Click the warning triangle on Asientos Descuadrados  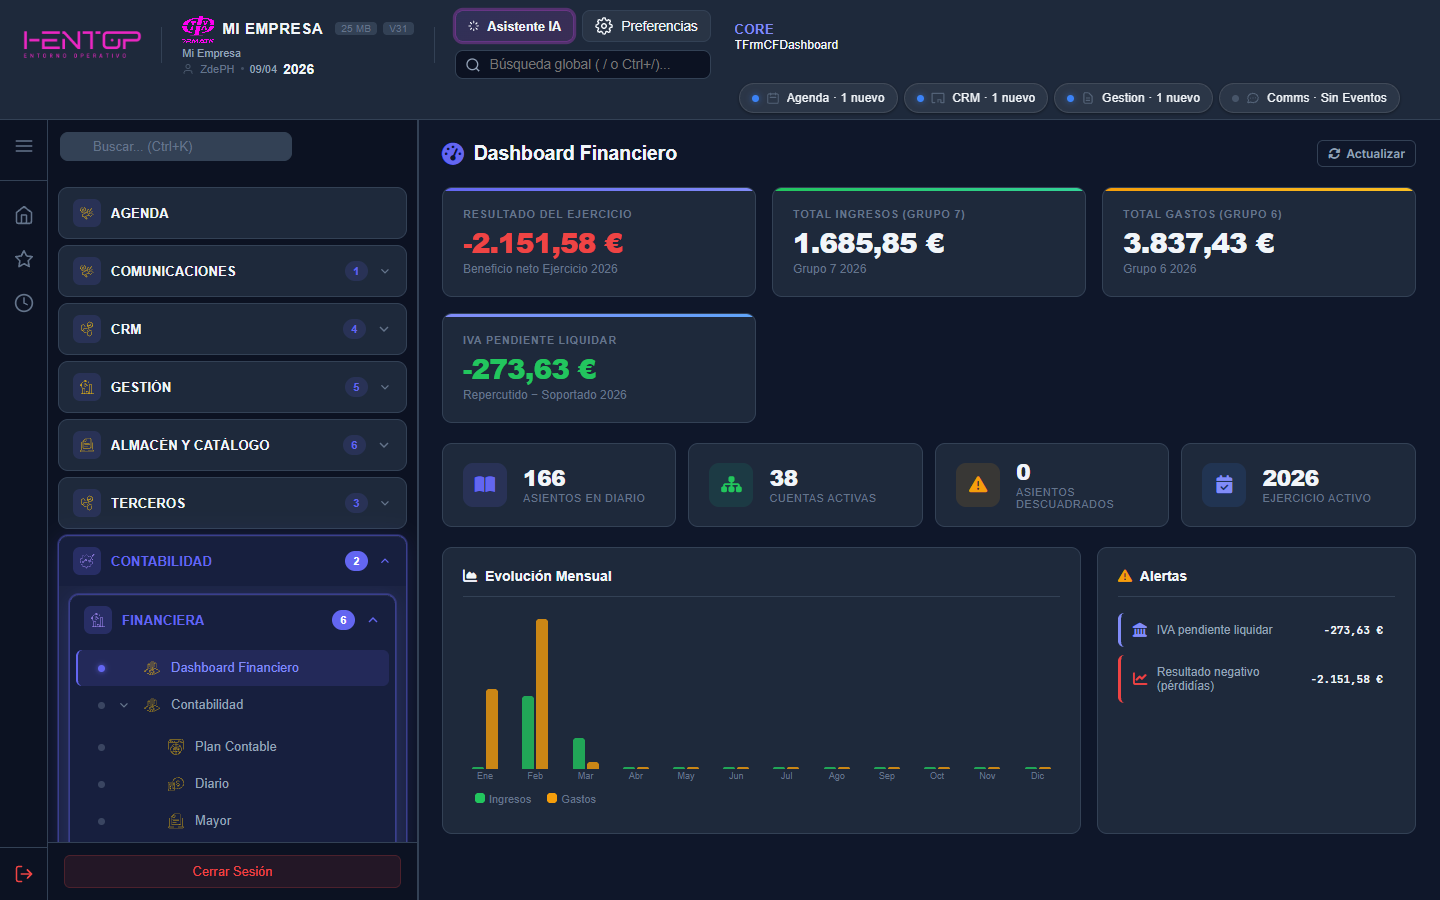point(977,485)
